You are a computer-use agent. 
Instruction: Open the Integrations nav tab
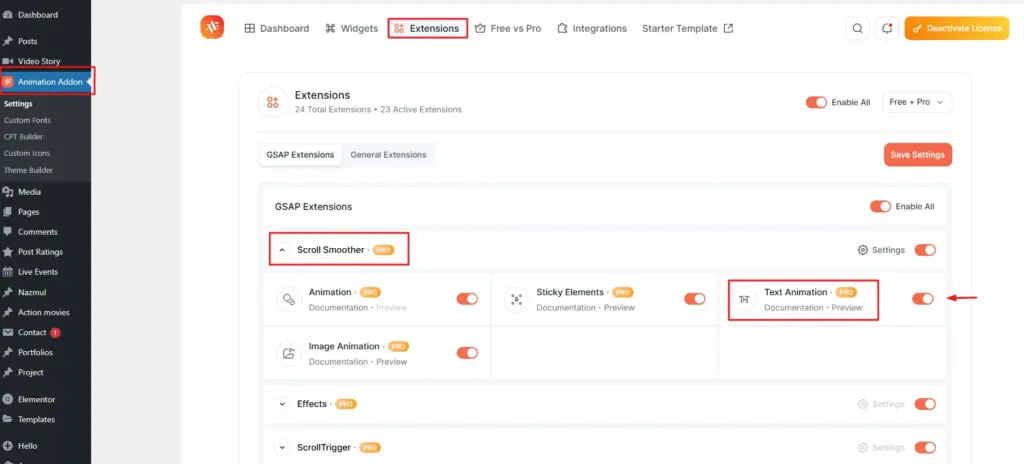point(592,28)
